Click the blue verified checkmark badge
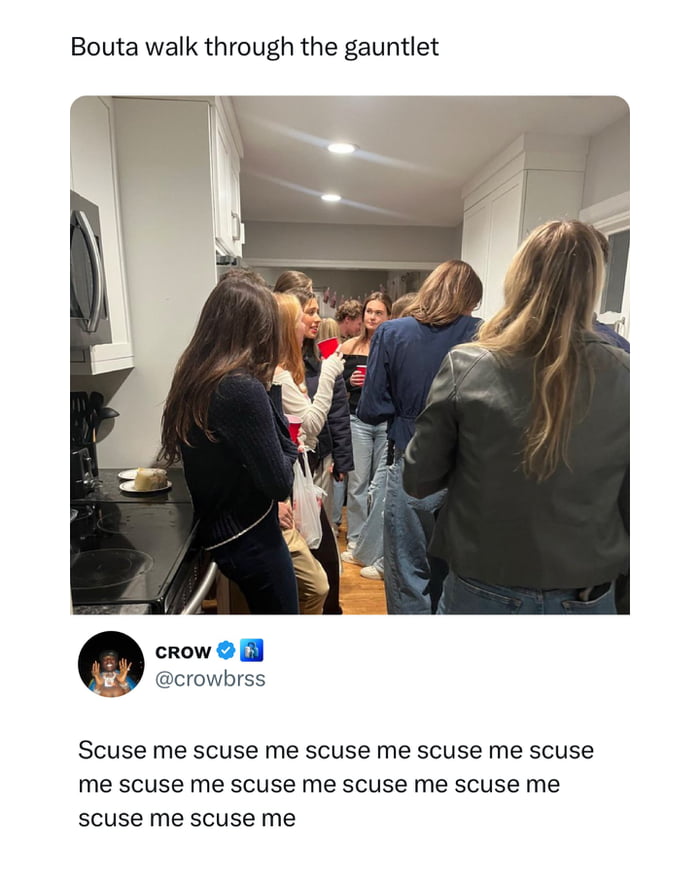 (225, 650)
